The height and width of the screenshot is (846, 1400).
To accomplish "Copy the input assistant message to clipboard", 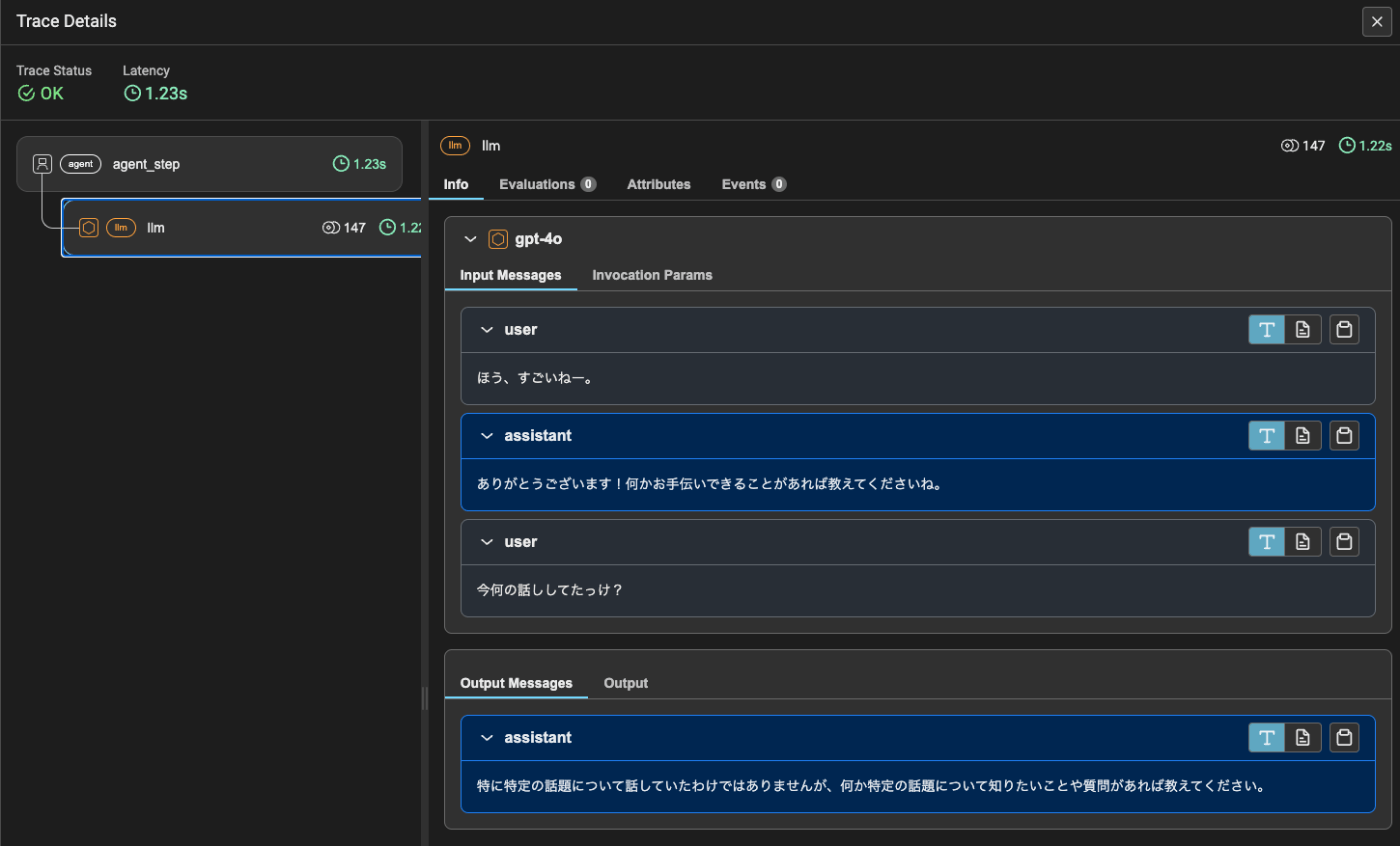I will [x=1345, y=436].
